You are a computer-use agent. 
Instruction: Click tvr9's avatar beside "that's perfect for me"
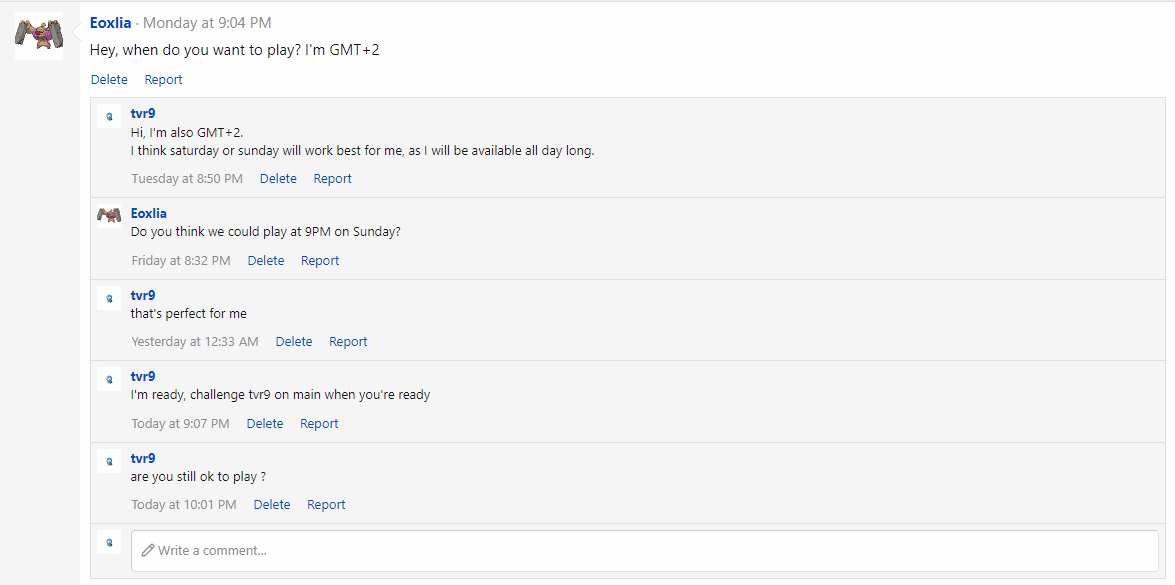[109, 298]
